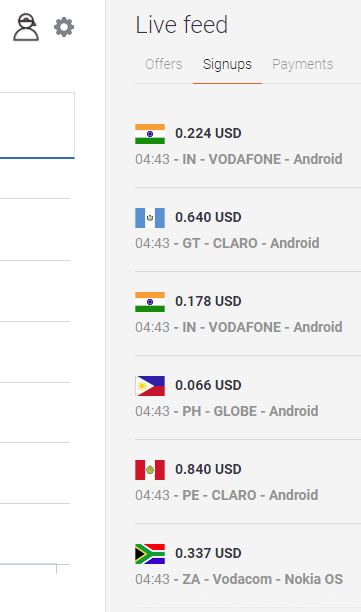Open the Payments tab
The image size is (361, 612).
[302, 64]
